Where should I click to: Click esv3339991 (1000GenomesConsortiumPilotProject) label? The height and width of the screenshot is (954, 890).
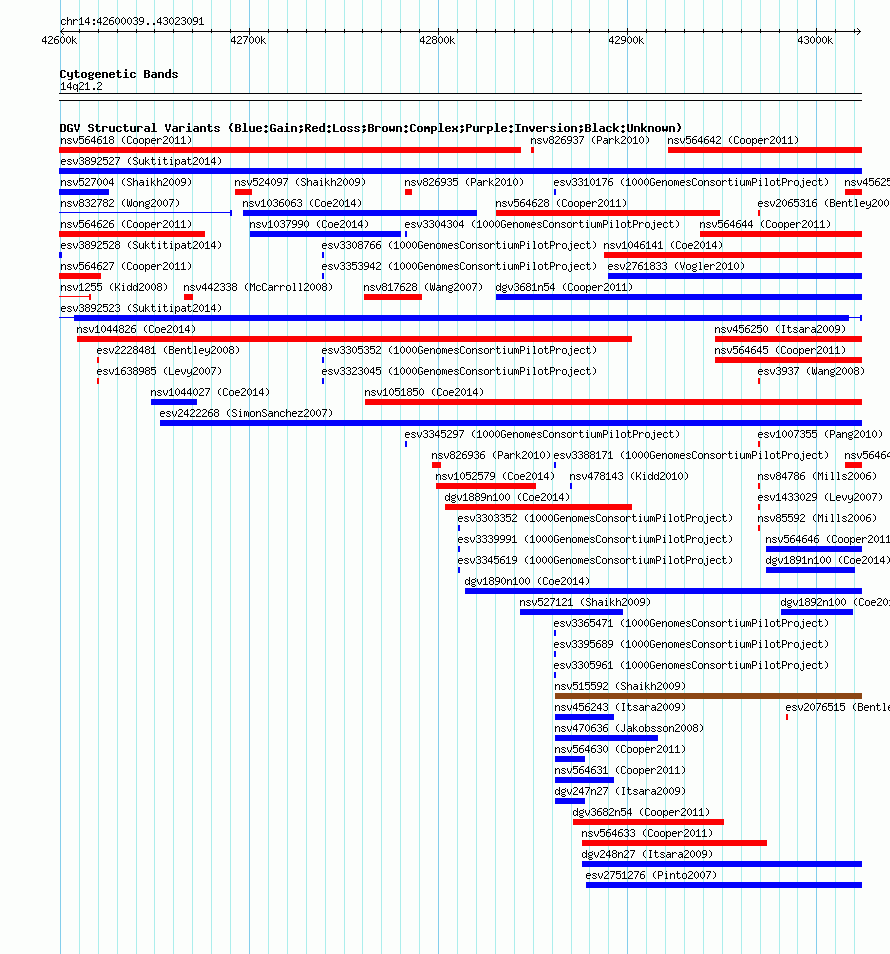click(x=595, y=540)
